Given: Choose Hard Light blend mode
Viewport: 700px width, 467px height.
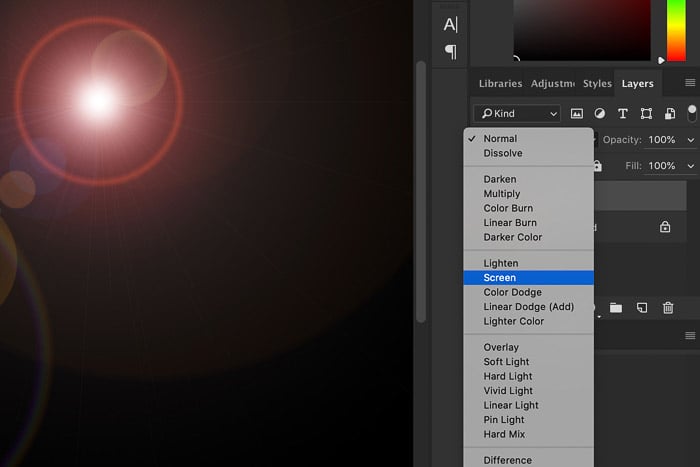Looking at the screenshot, I should (529, 376).
